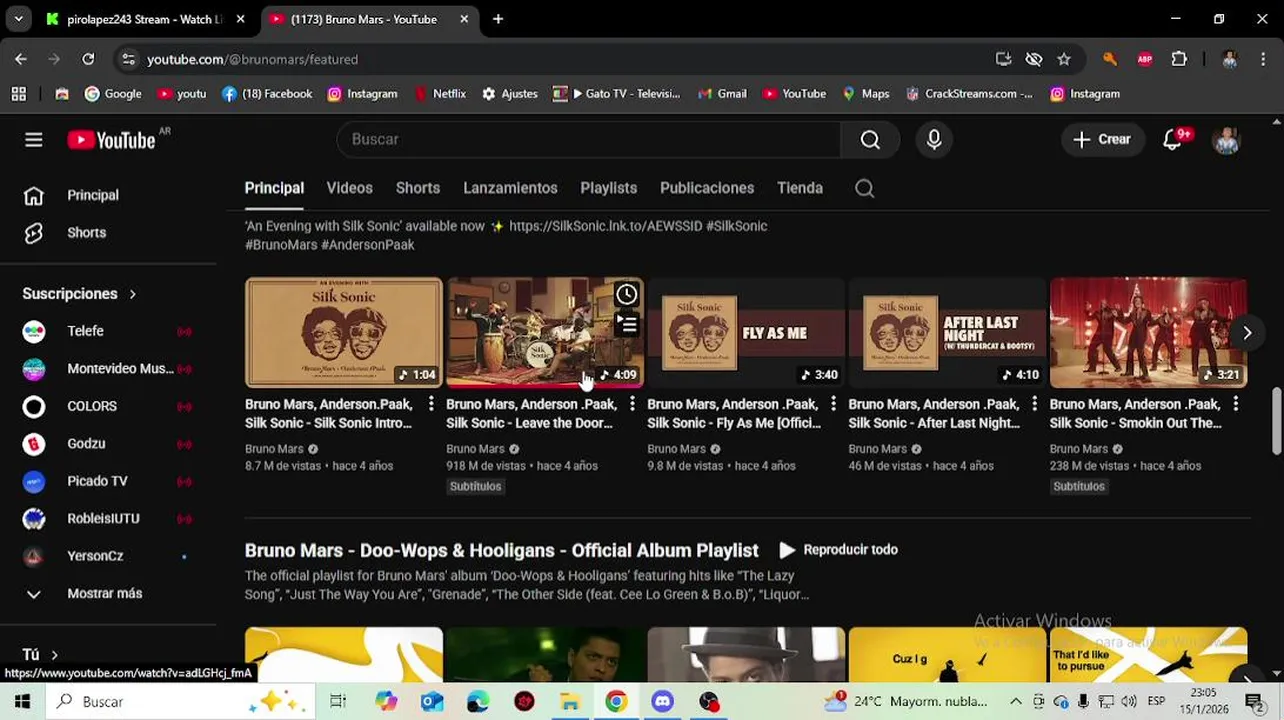1284x720 pixels.
Task: Open the Doo-Wops & Hooligans playlist title
Action: (x=502, y=551)
